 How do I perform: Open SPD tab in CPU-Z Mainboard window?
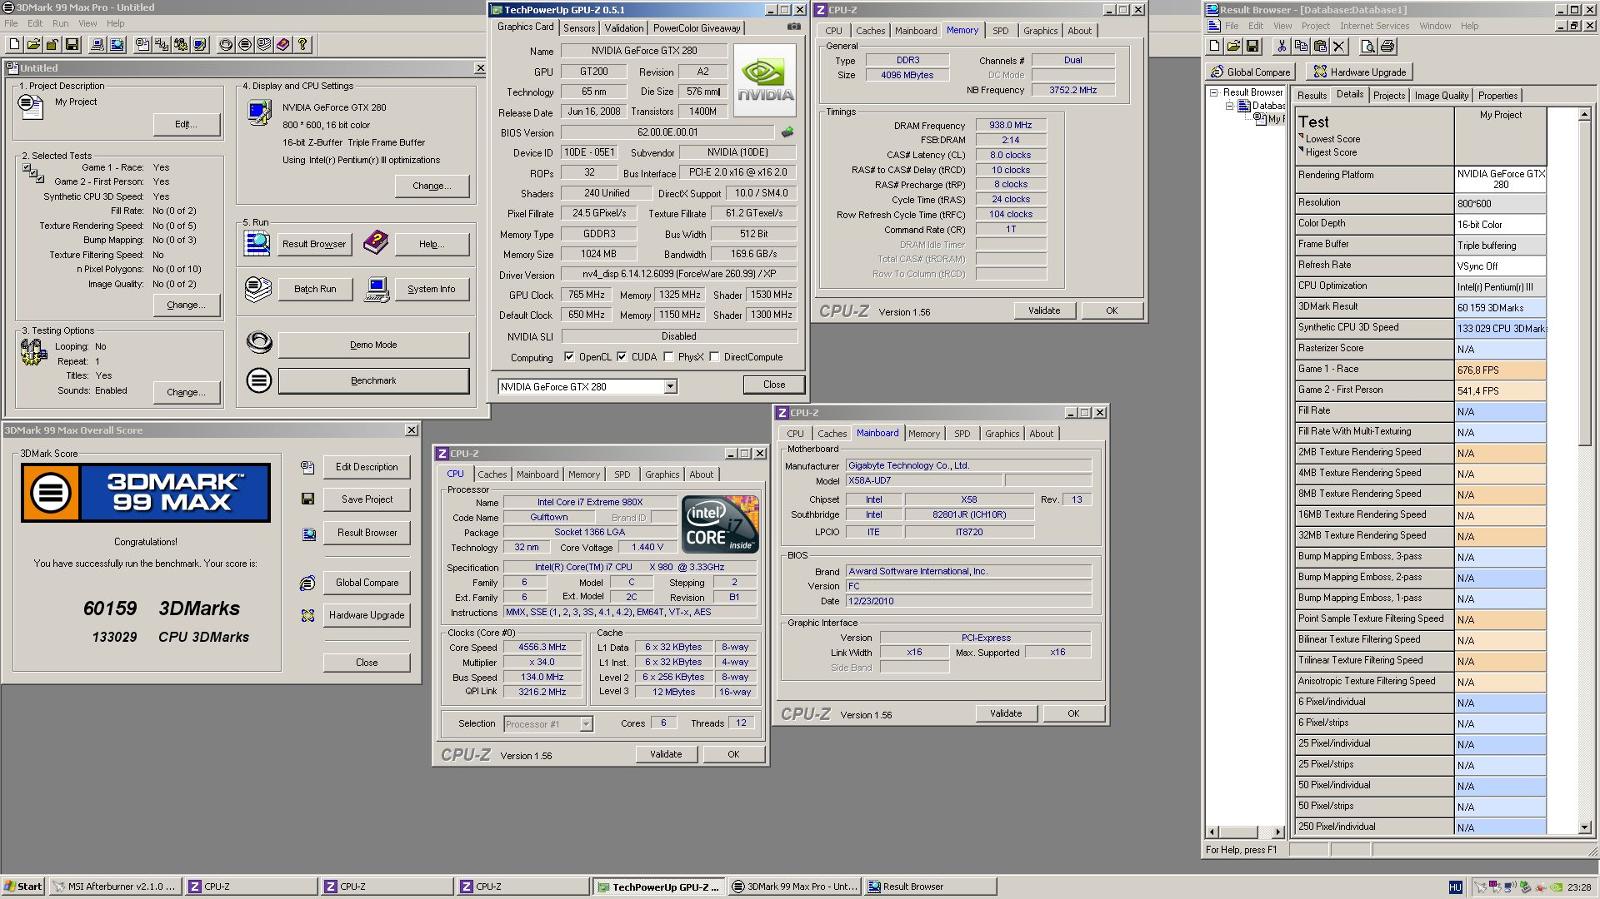click(962, 434)
